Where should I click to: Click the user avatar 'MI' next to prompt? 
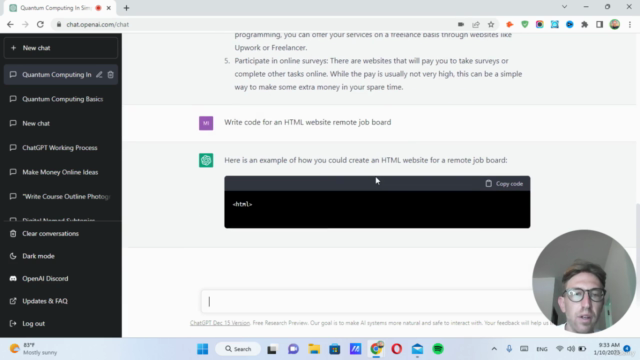coord(206,123)
